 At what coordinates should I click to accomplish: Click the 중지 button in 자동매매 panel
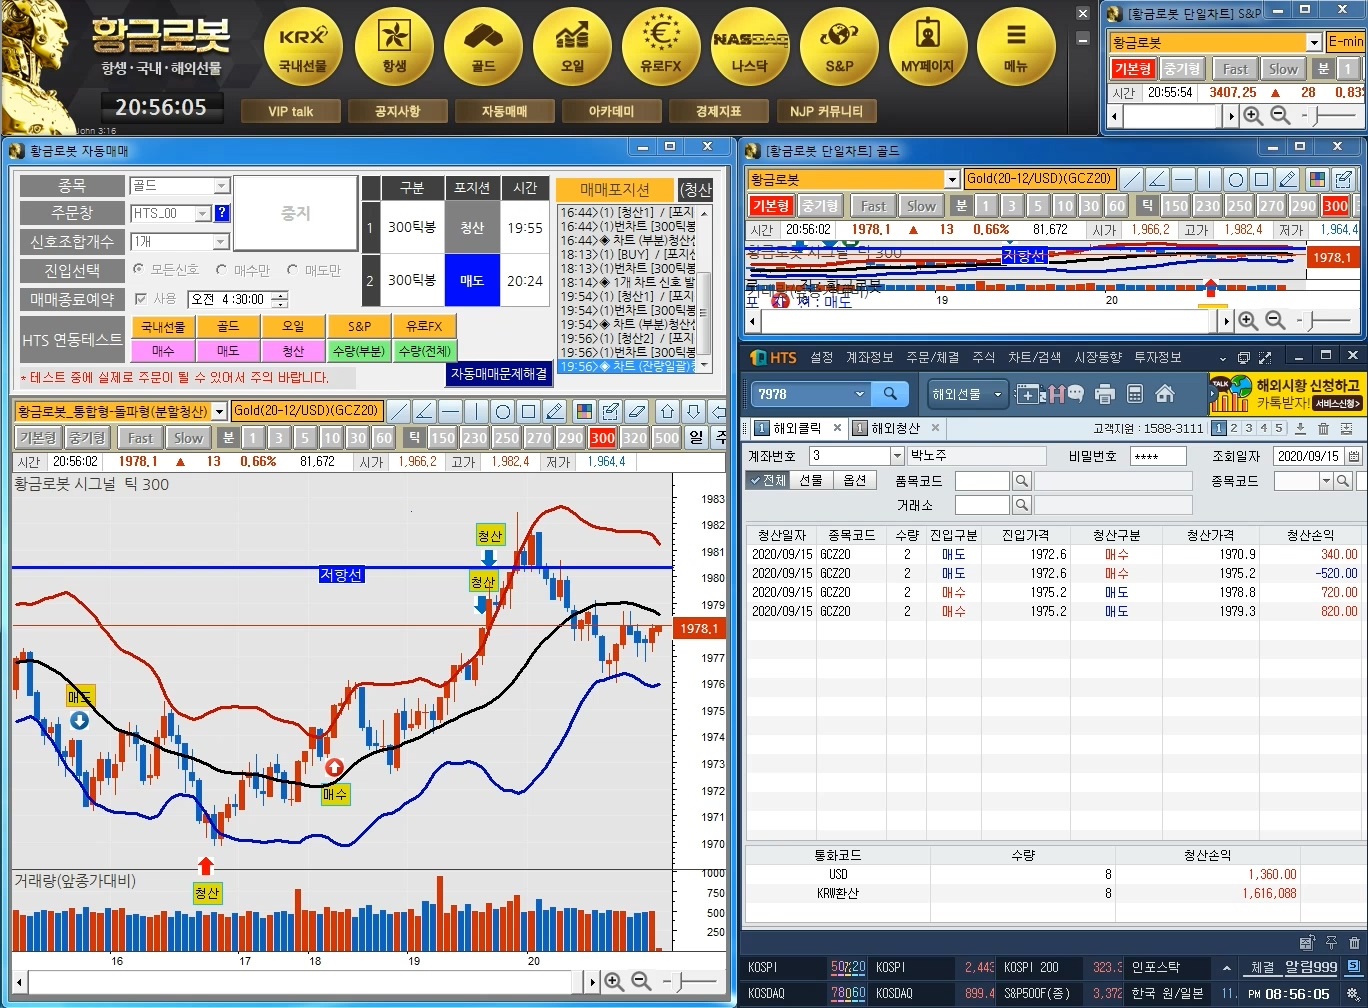295,213
